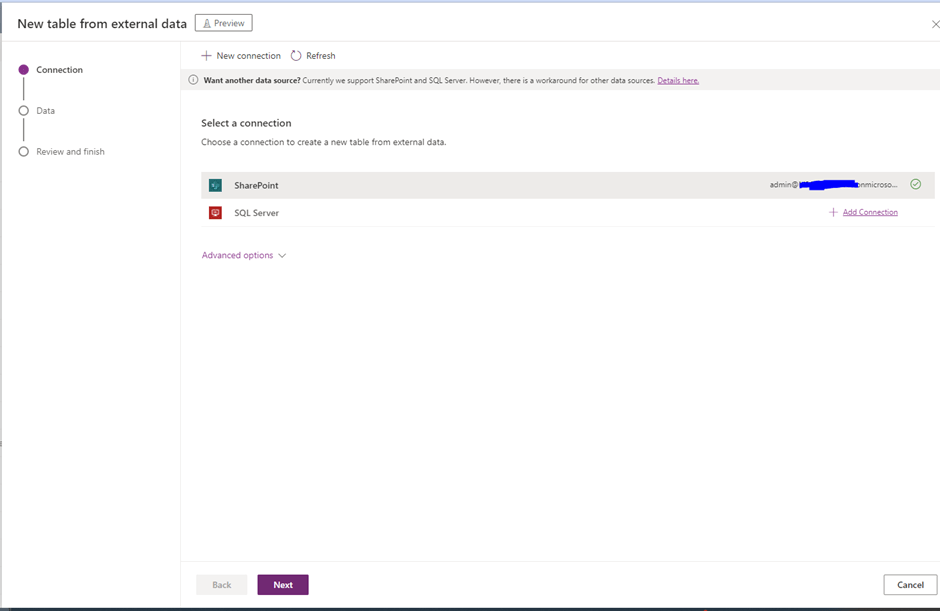Click the chevron next to Advanced options

282,256
